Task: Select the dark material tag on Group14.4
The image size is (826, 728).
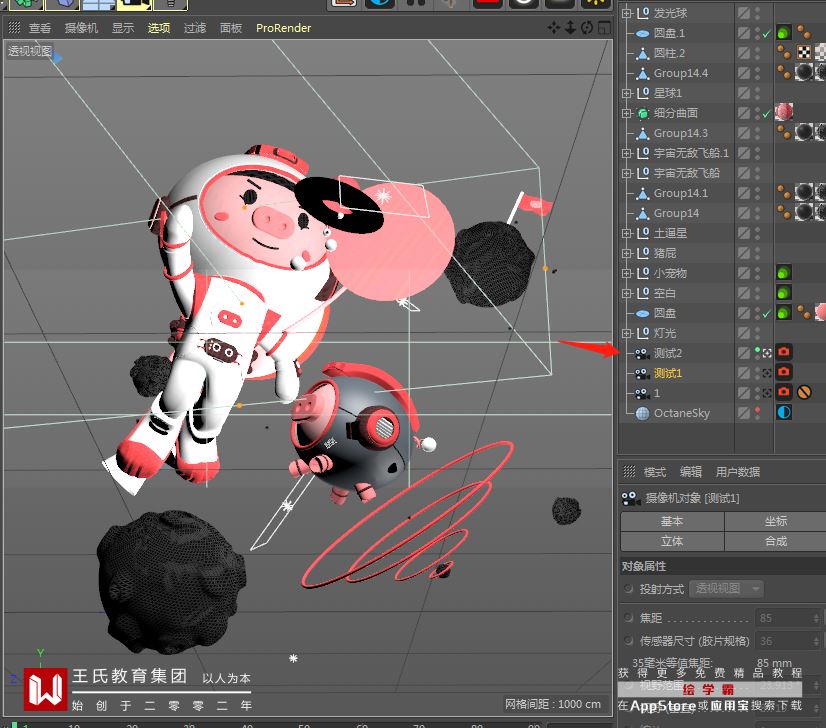Action: click(x=804, y=72)
